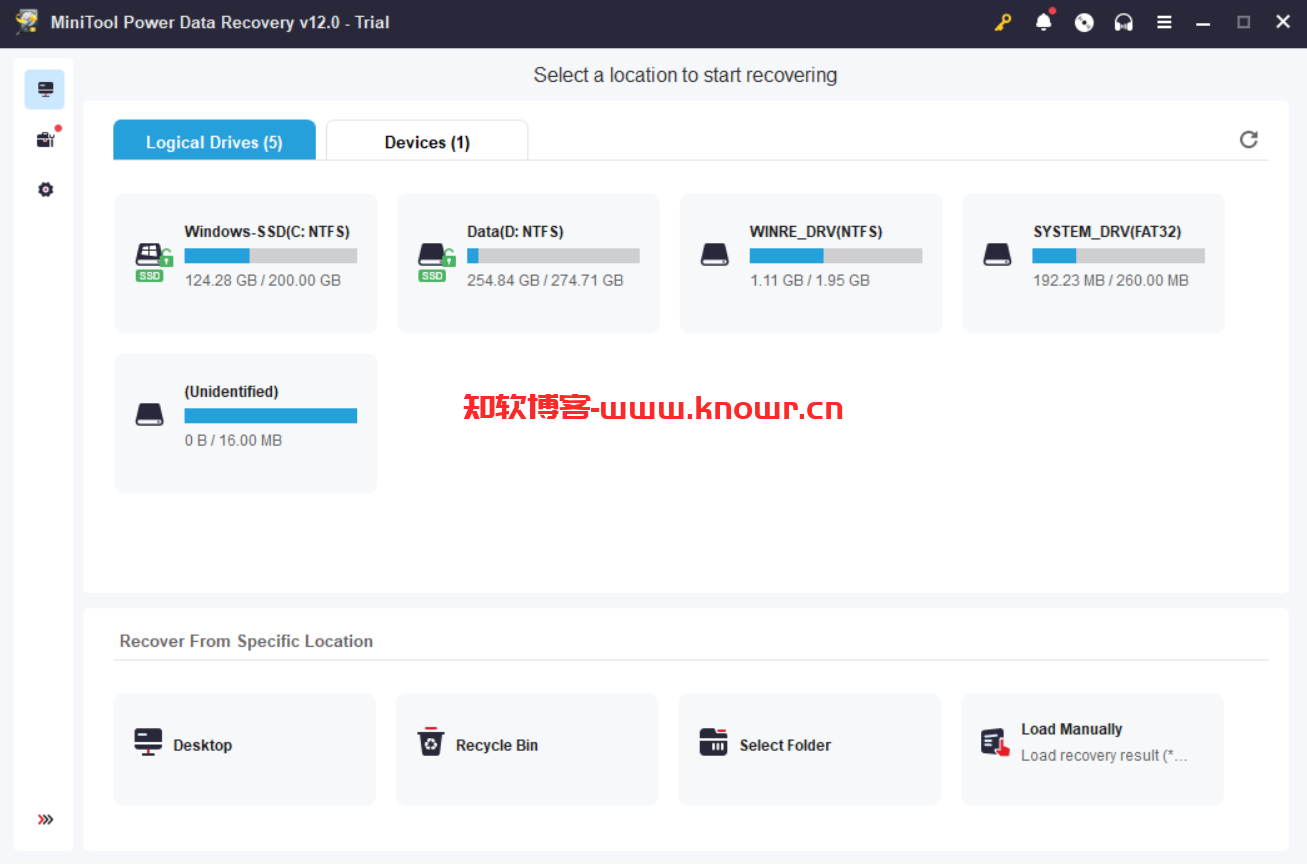Viewport: 1307px width, 864px height.
Task: Select the Data(D: NTFS) drive card
Action: 528,263
